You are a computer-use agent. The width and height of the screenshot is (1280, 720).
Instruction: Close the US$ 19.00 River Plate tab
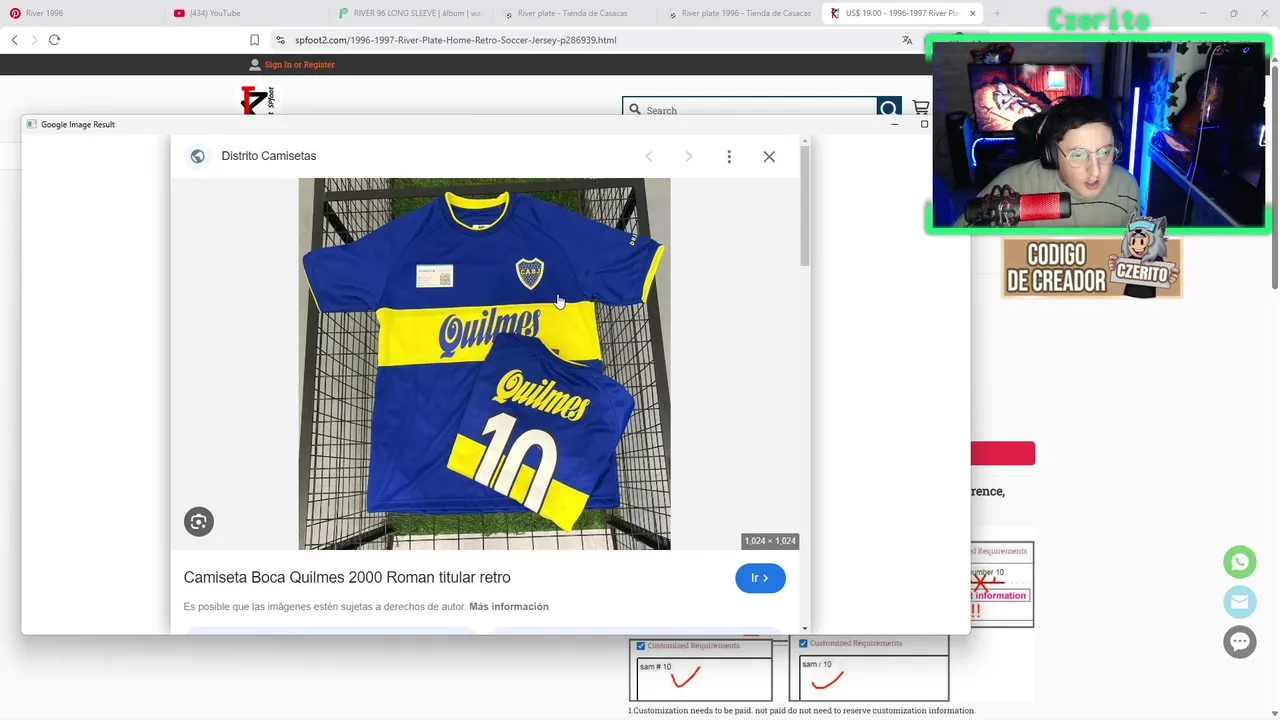(972, 13)
